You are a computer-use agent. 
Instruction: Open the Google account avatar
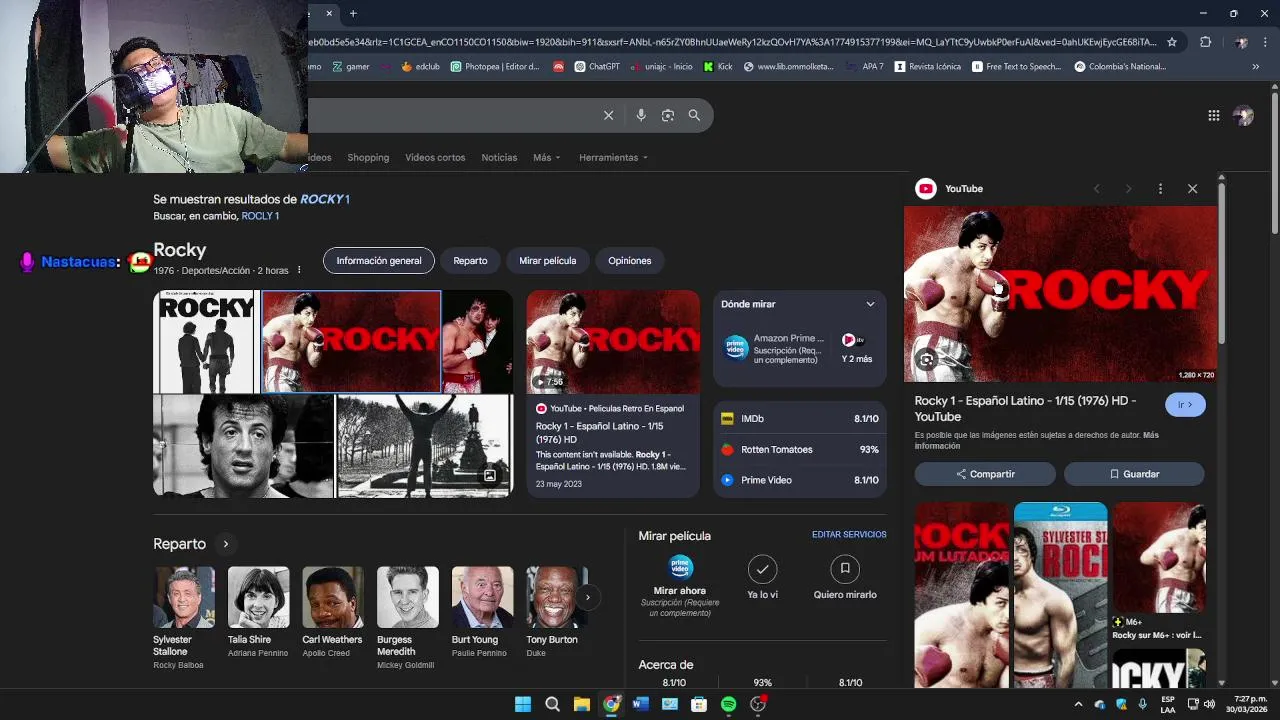coord(1243,115)
